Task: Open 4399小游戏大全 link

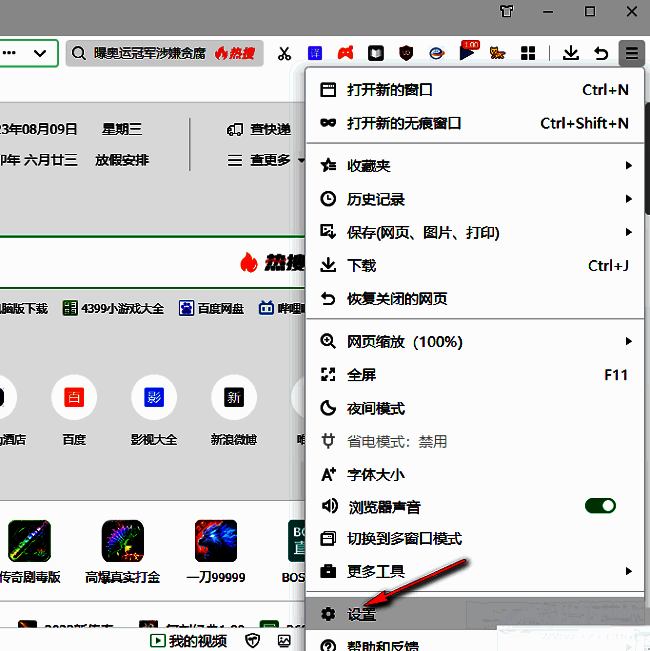Action: tap(113, 308)
